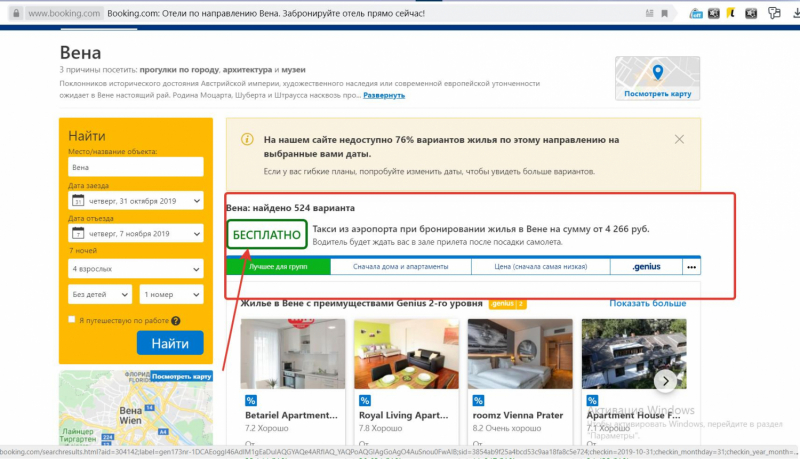Image resolution: width=800 pixels, height=459 pixels.
Task: Click the 'БЕСПЛАТНО' taxi offer badge
Action: (x=267, y=235)
